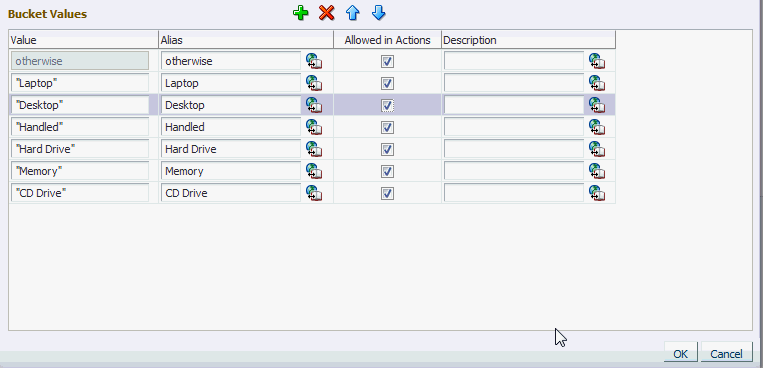Open translation icon beside Laptop alias
Screen dimensions: 763x368
click(x=314, y=83)
